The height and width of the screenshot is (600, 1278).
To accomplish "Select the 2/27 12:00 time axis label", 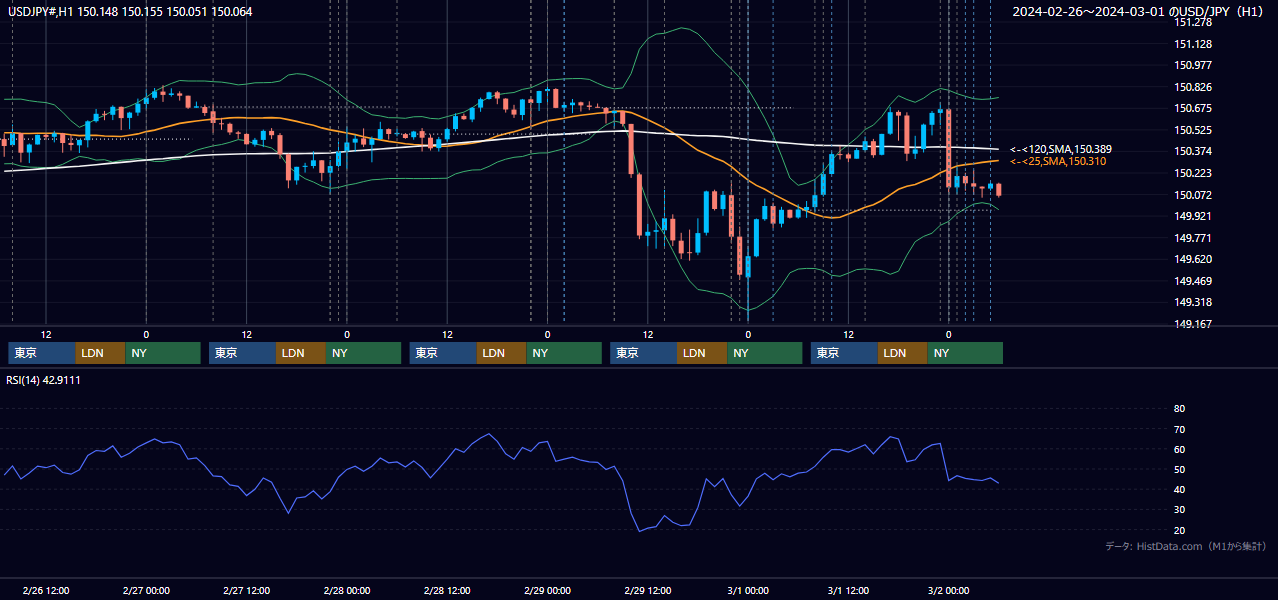I will (x=246, y=590).
